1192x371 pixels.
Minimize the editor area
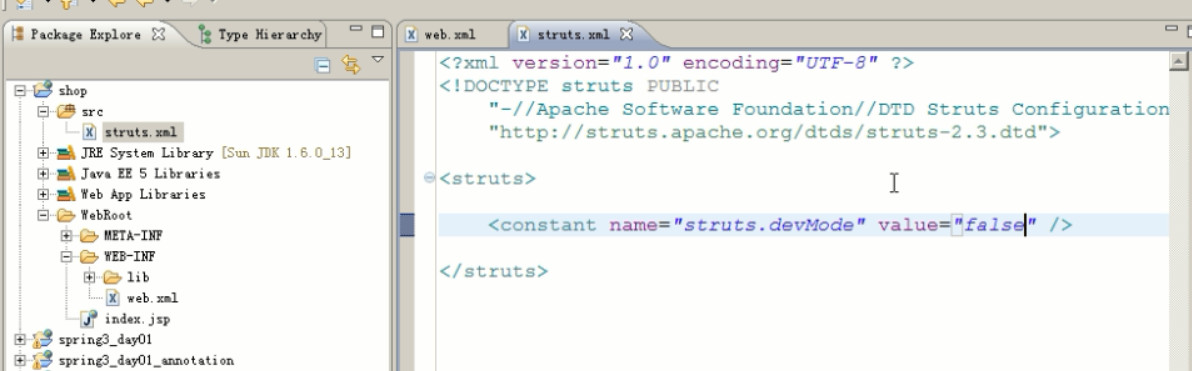pos(1171,29)
